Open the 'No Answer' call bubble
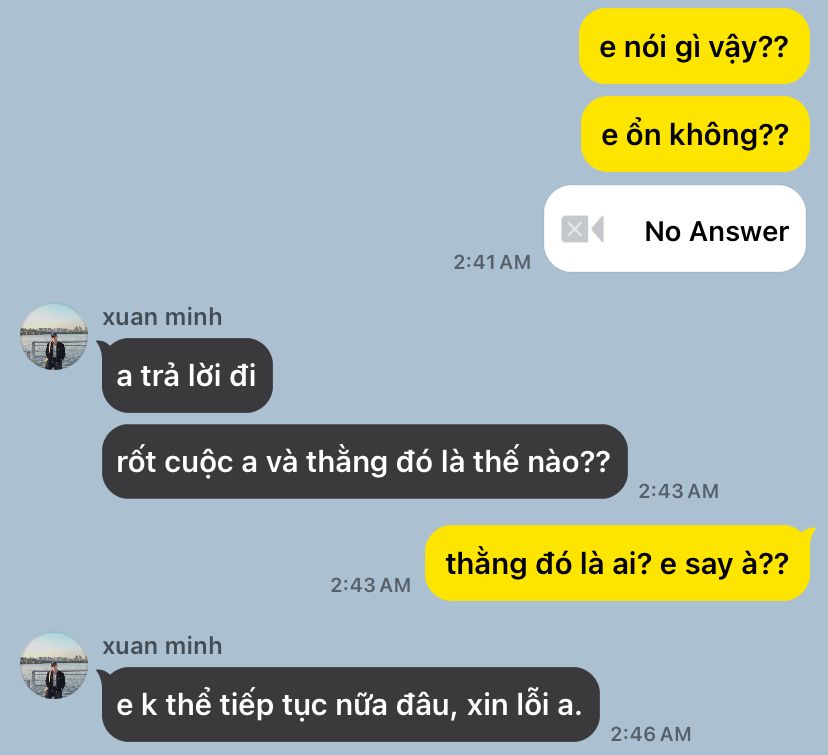This screenshot has width=828, height=755. click(x=675, y=229)
